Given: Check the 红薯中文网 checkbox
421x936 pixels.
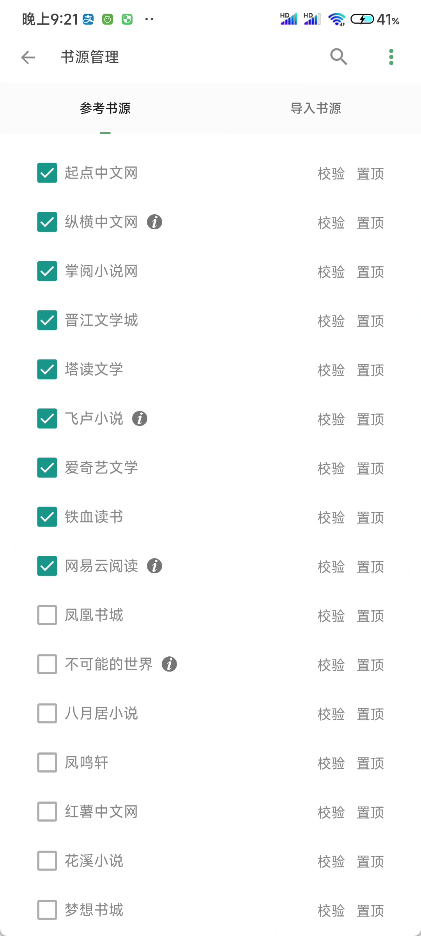Looking at the screenshot, I should (x=47, y=811).
